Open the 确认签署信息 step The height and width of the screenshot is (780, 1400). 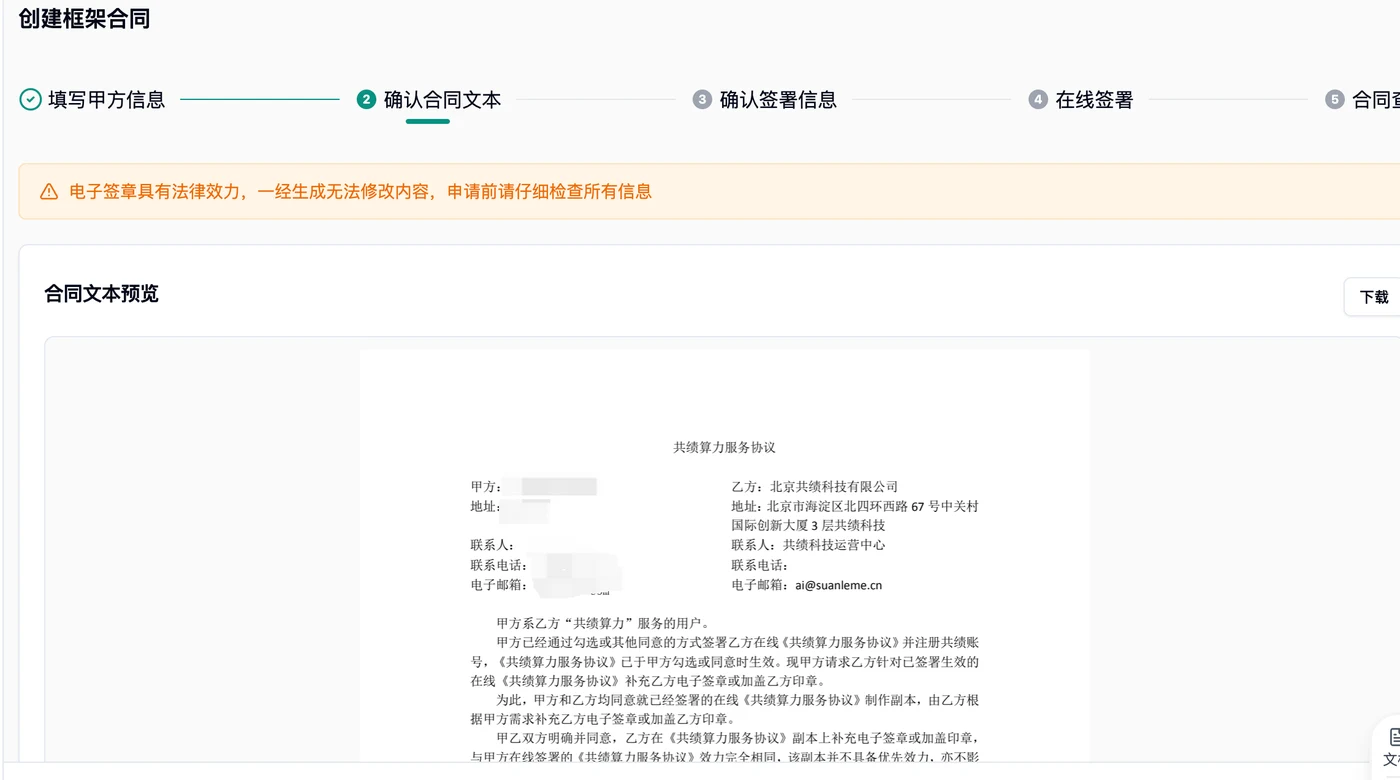779,100
